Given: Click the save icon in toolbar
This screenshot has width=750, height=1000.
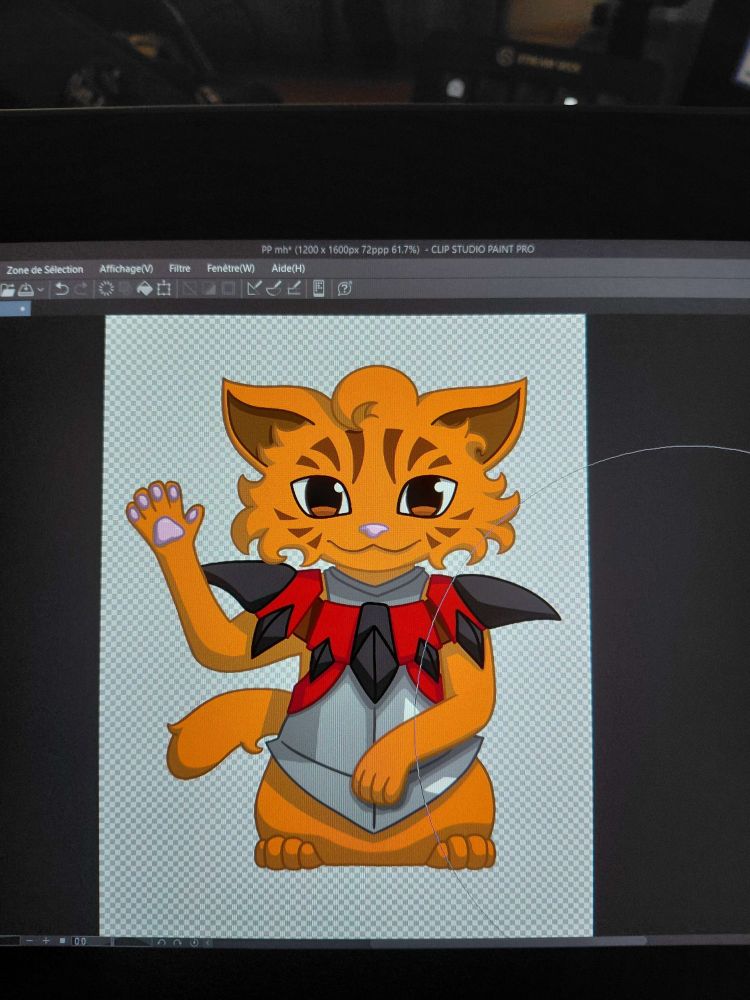Looking at the screenshot, I should 26,290.
